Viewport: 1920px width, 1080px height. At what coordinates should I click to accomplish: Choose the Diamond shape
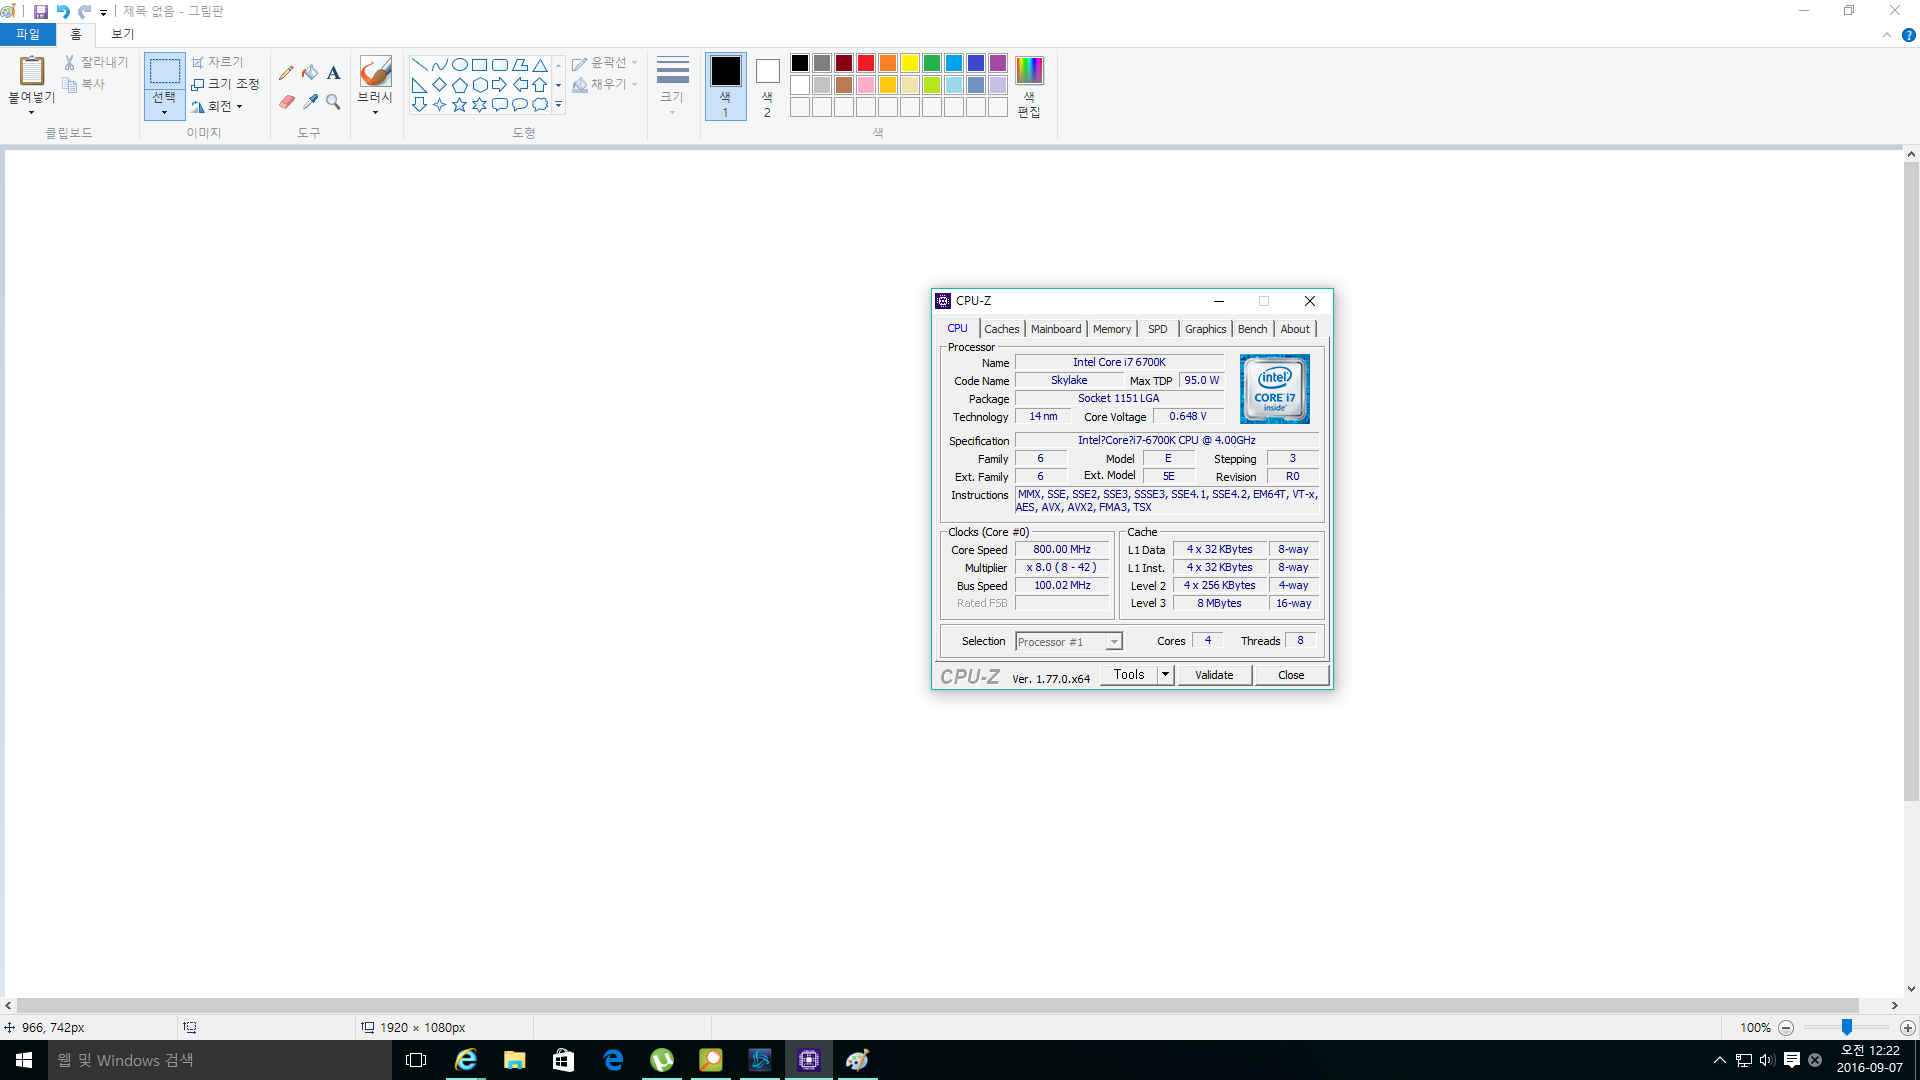click(x=440, y=85)
